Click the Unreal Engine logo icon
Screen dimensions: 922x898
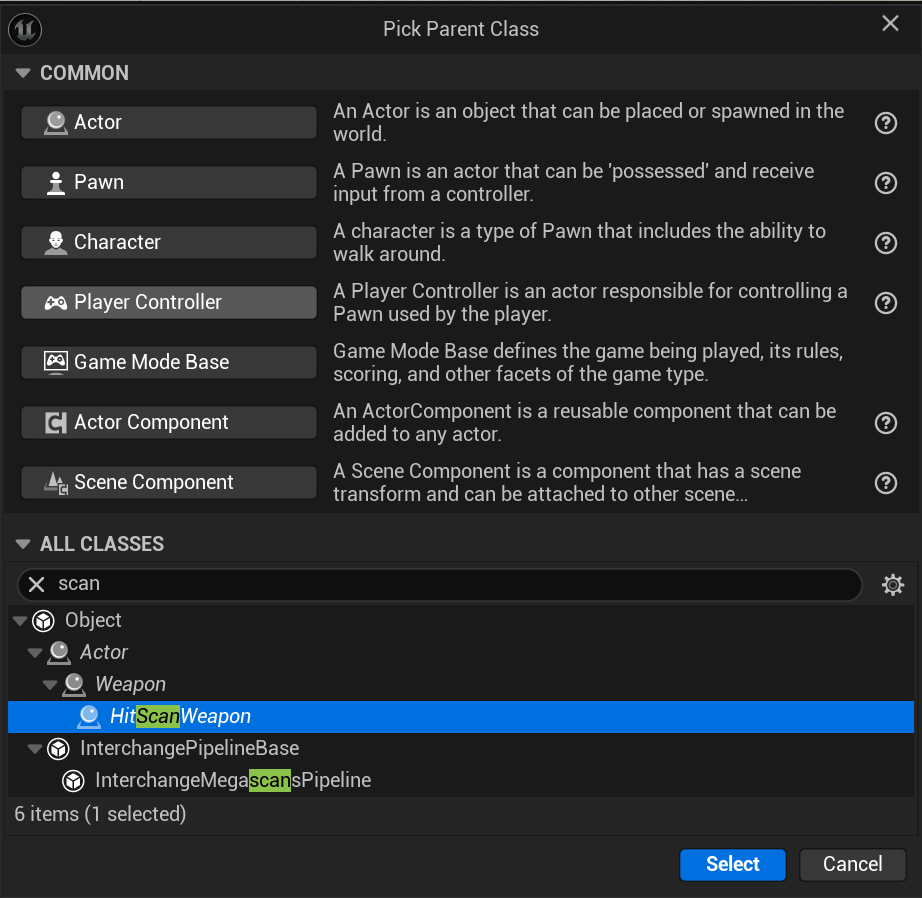pos(24,29)
